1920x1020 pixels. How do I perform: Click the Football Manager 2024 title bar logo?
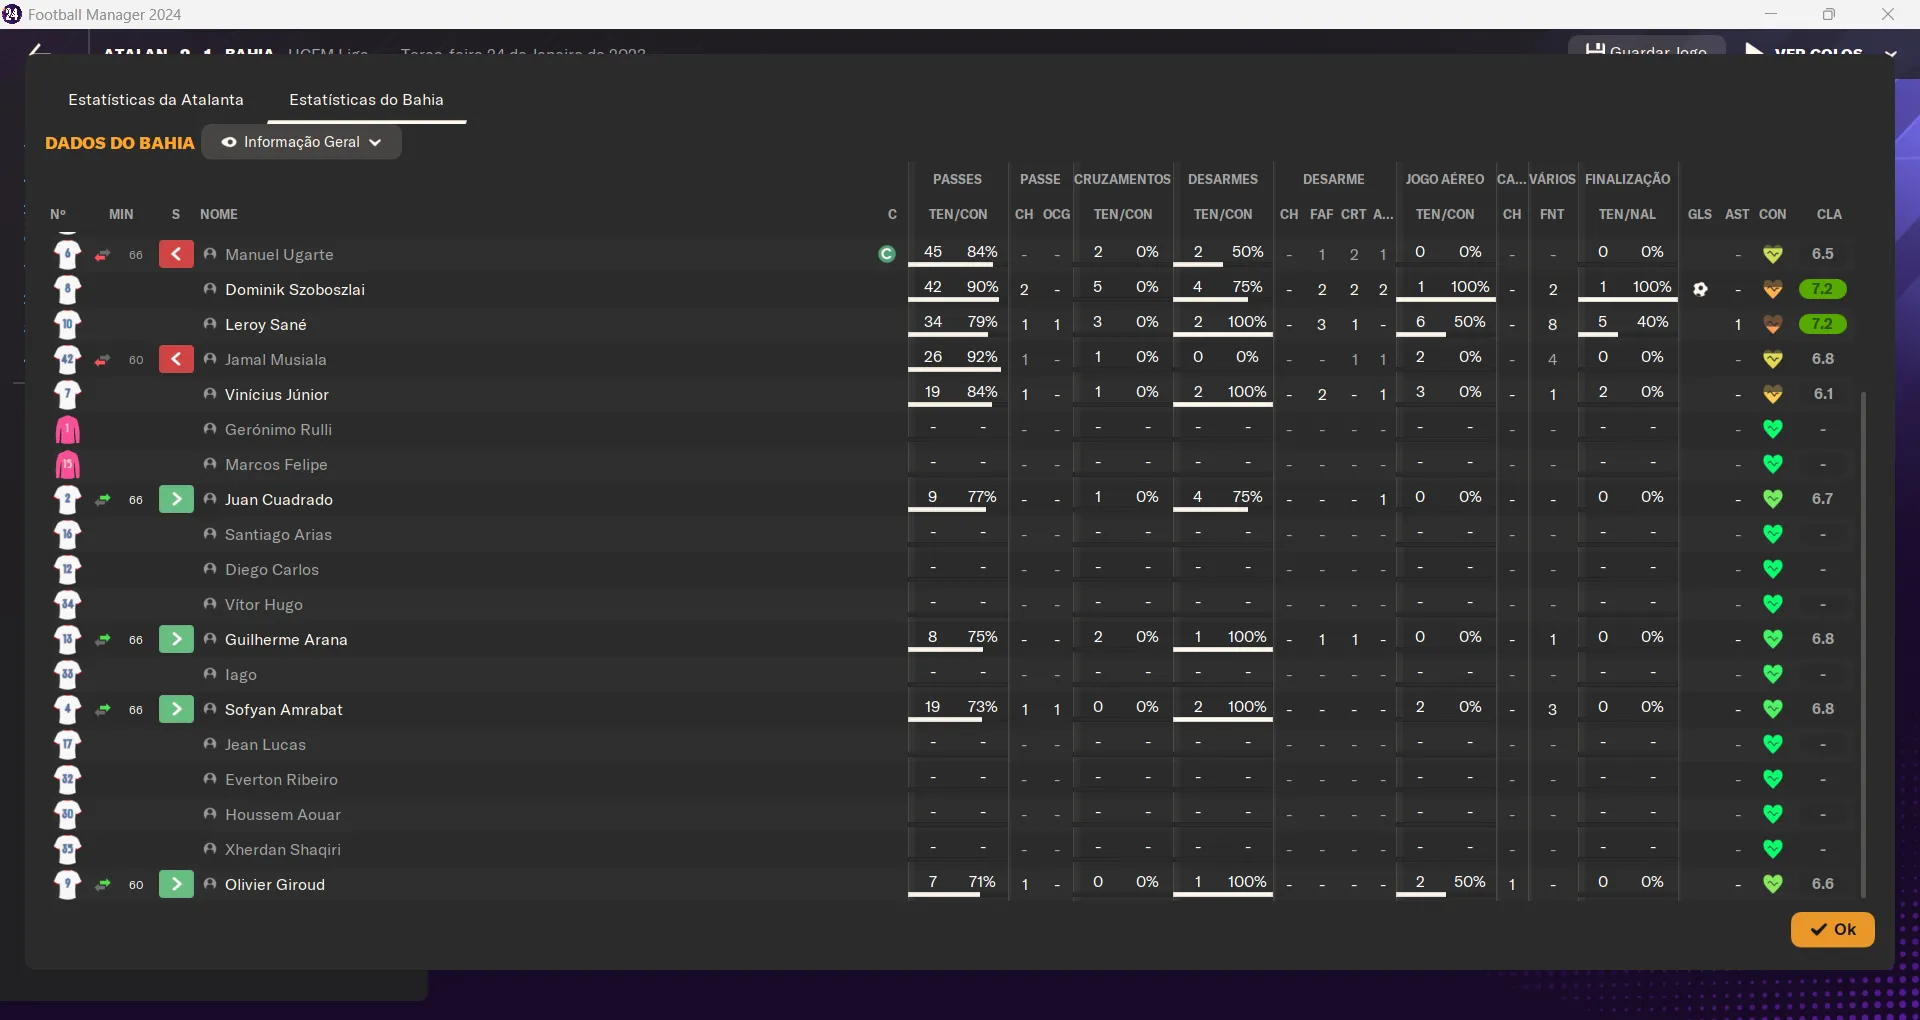[x=12, y=14]
